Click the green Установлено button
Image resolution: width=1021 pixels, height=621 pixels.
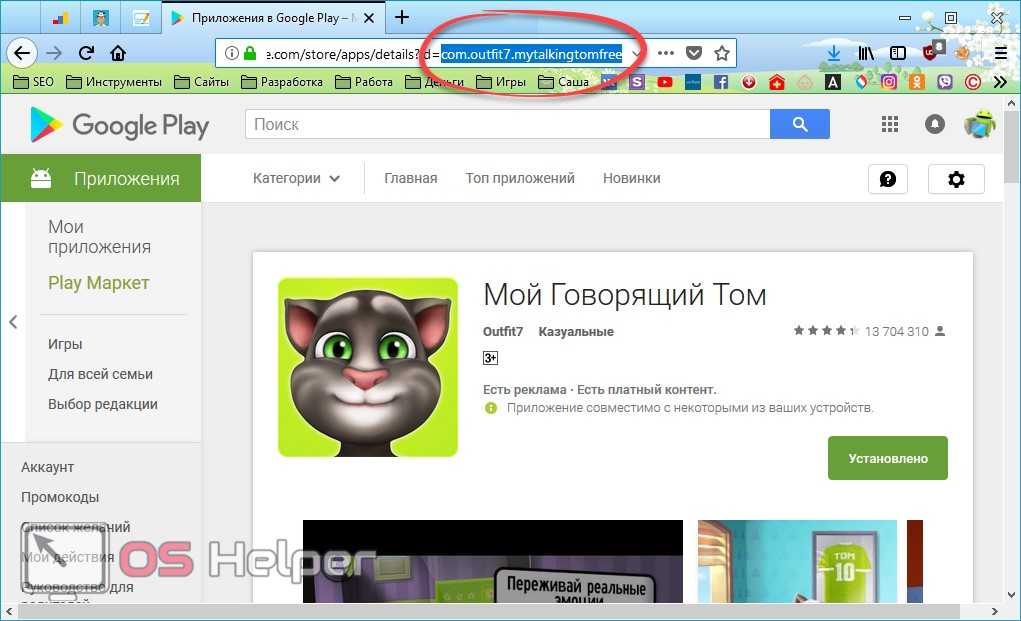pos(887,459)
